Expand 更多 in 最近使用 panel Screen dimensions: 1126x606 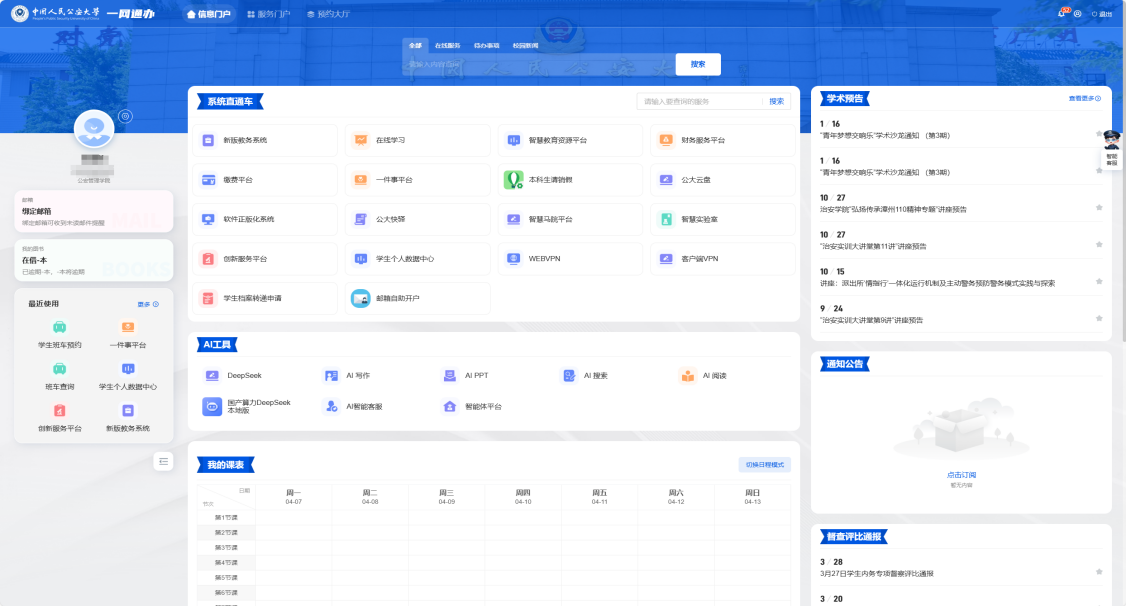click(148, 304)
